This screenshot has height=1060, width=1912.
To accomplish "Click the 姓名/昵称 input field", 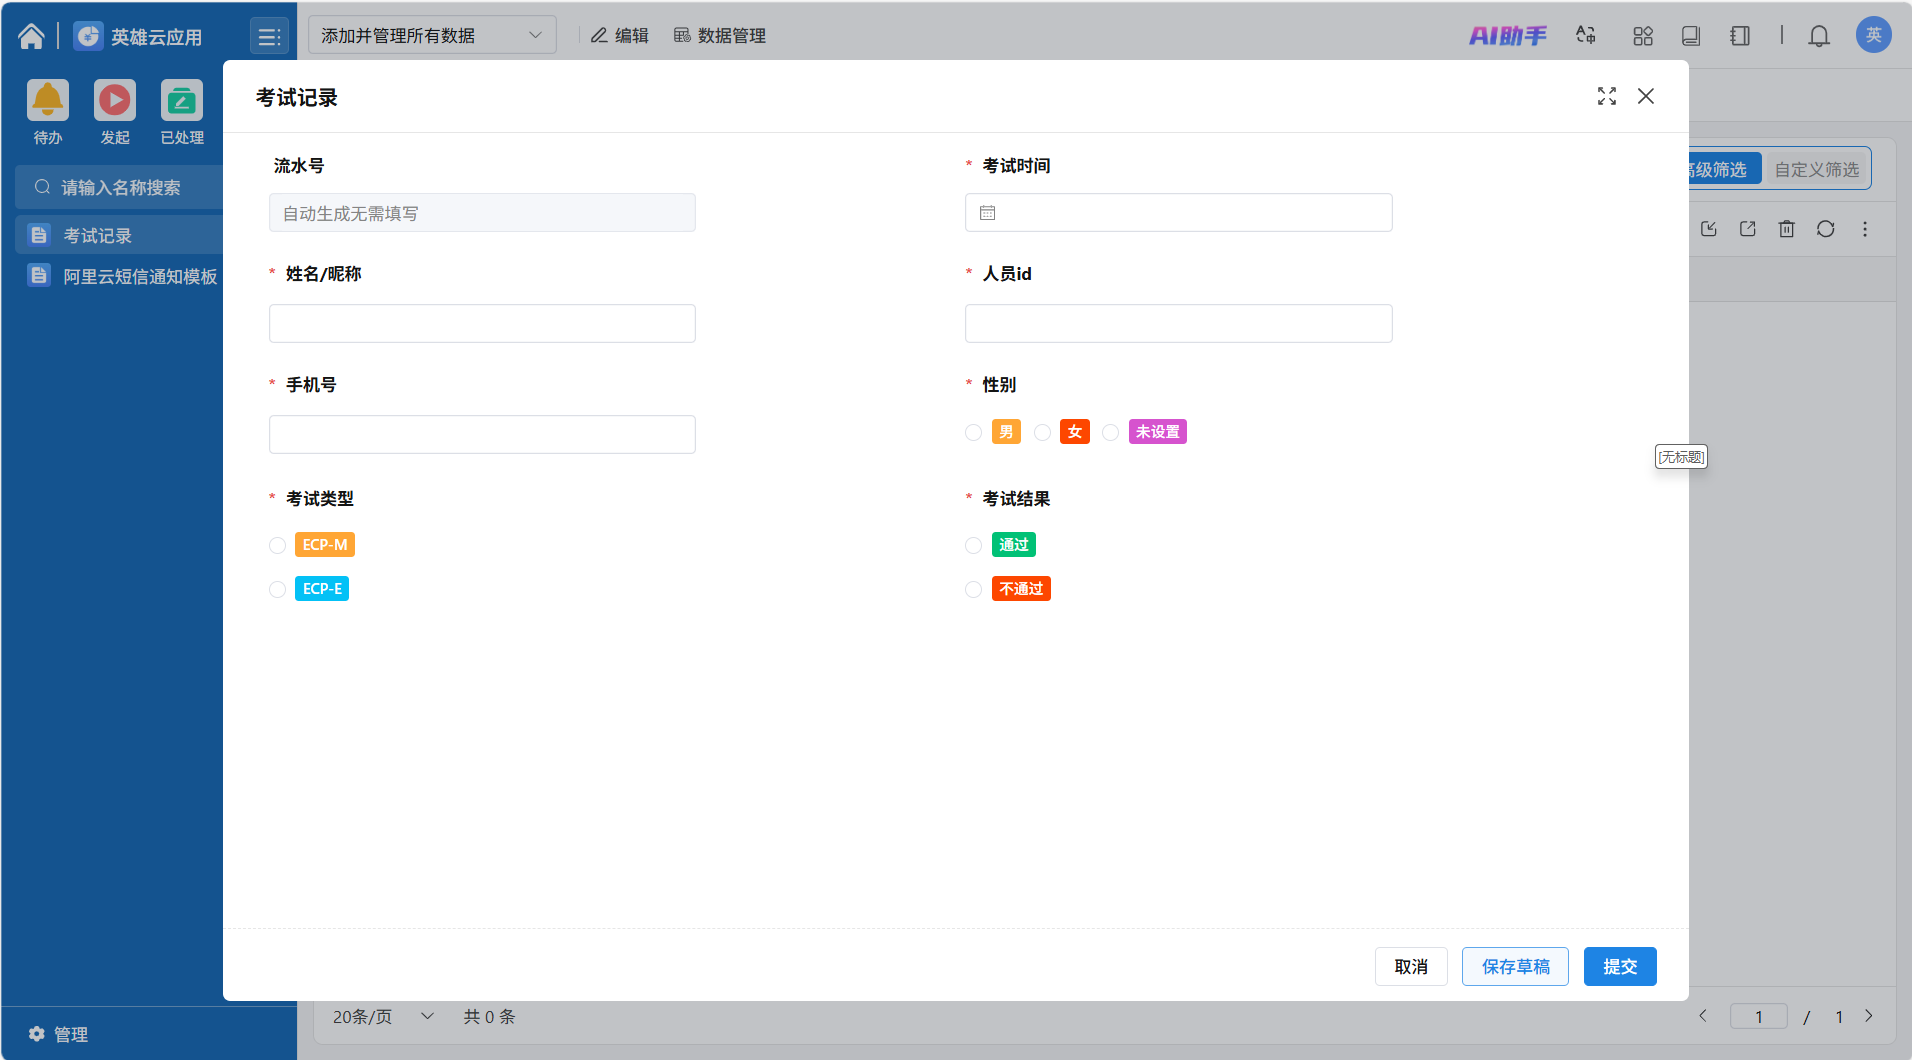I will click(x=481, y=324).
